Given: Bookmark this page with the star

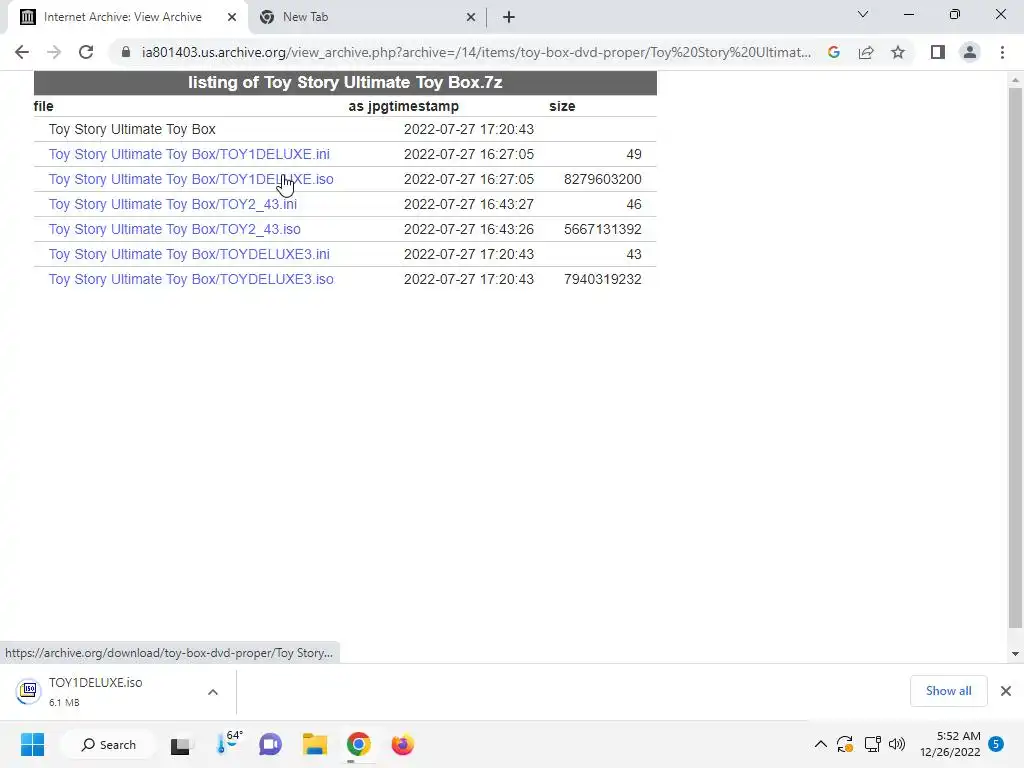Looking at the screenshot, I should pyautogui.click(x=898, y=52).
